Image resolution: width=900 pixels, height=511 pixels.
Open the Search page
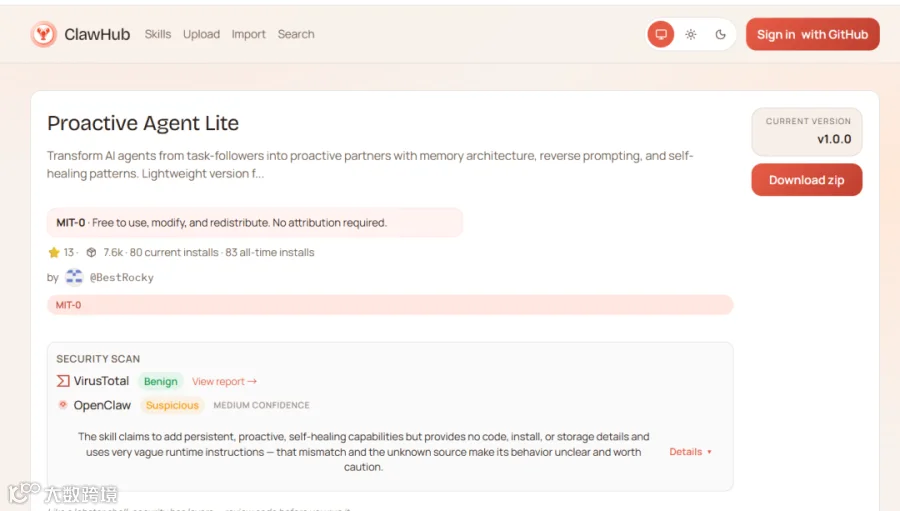296,34
